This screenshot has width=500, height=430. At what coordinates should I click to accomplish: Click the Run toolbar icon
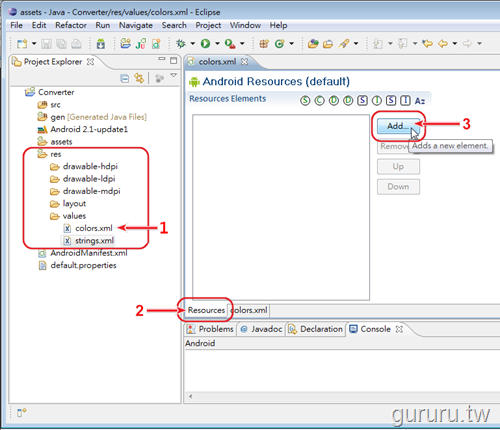coord(205,43)
